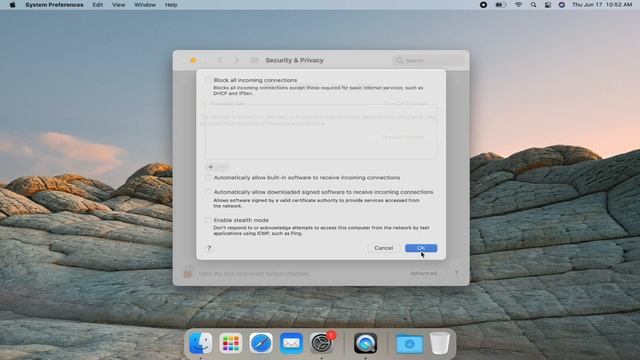Click the date and time display
This screenshot has width=640, height=360.
[602, 5]
